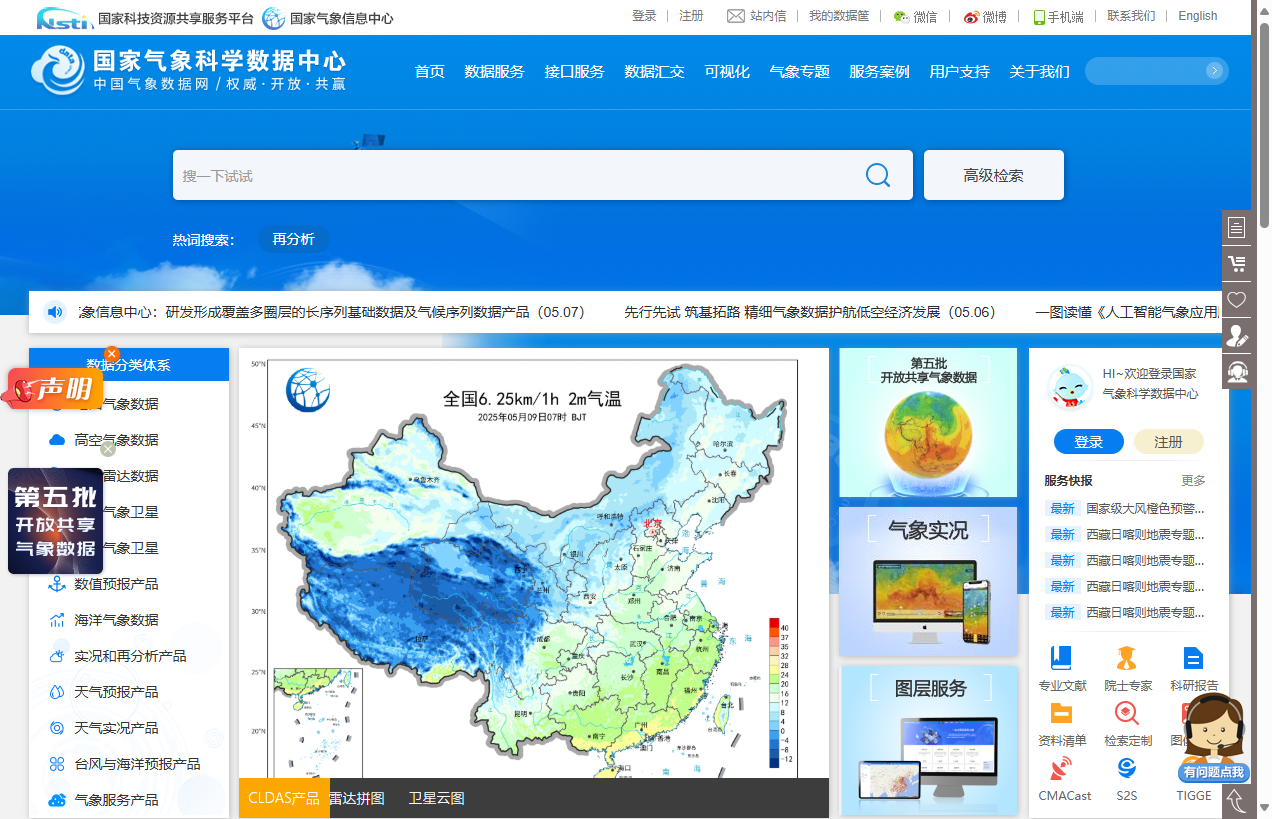Open the TIGGE ensemble data service

click(x=1193, y=780)
